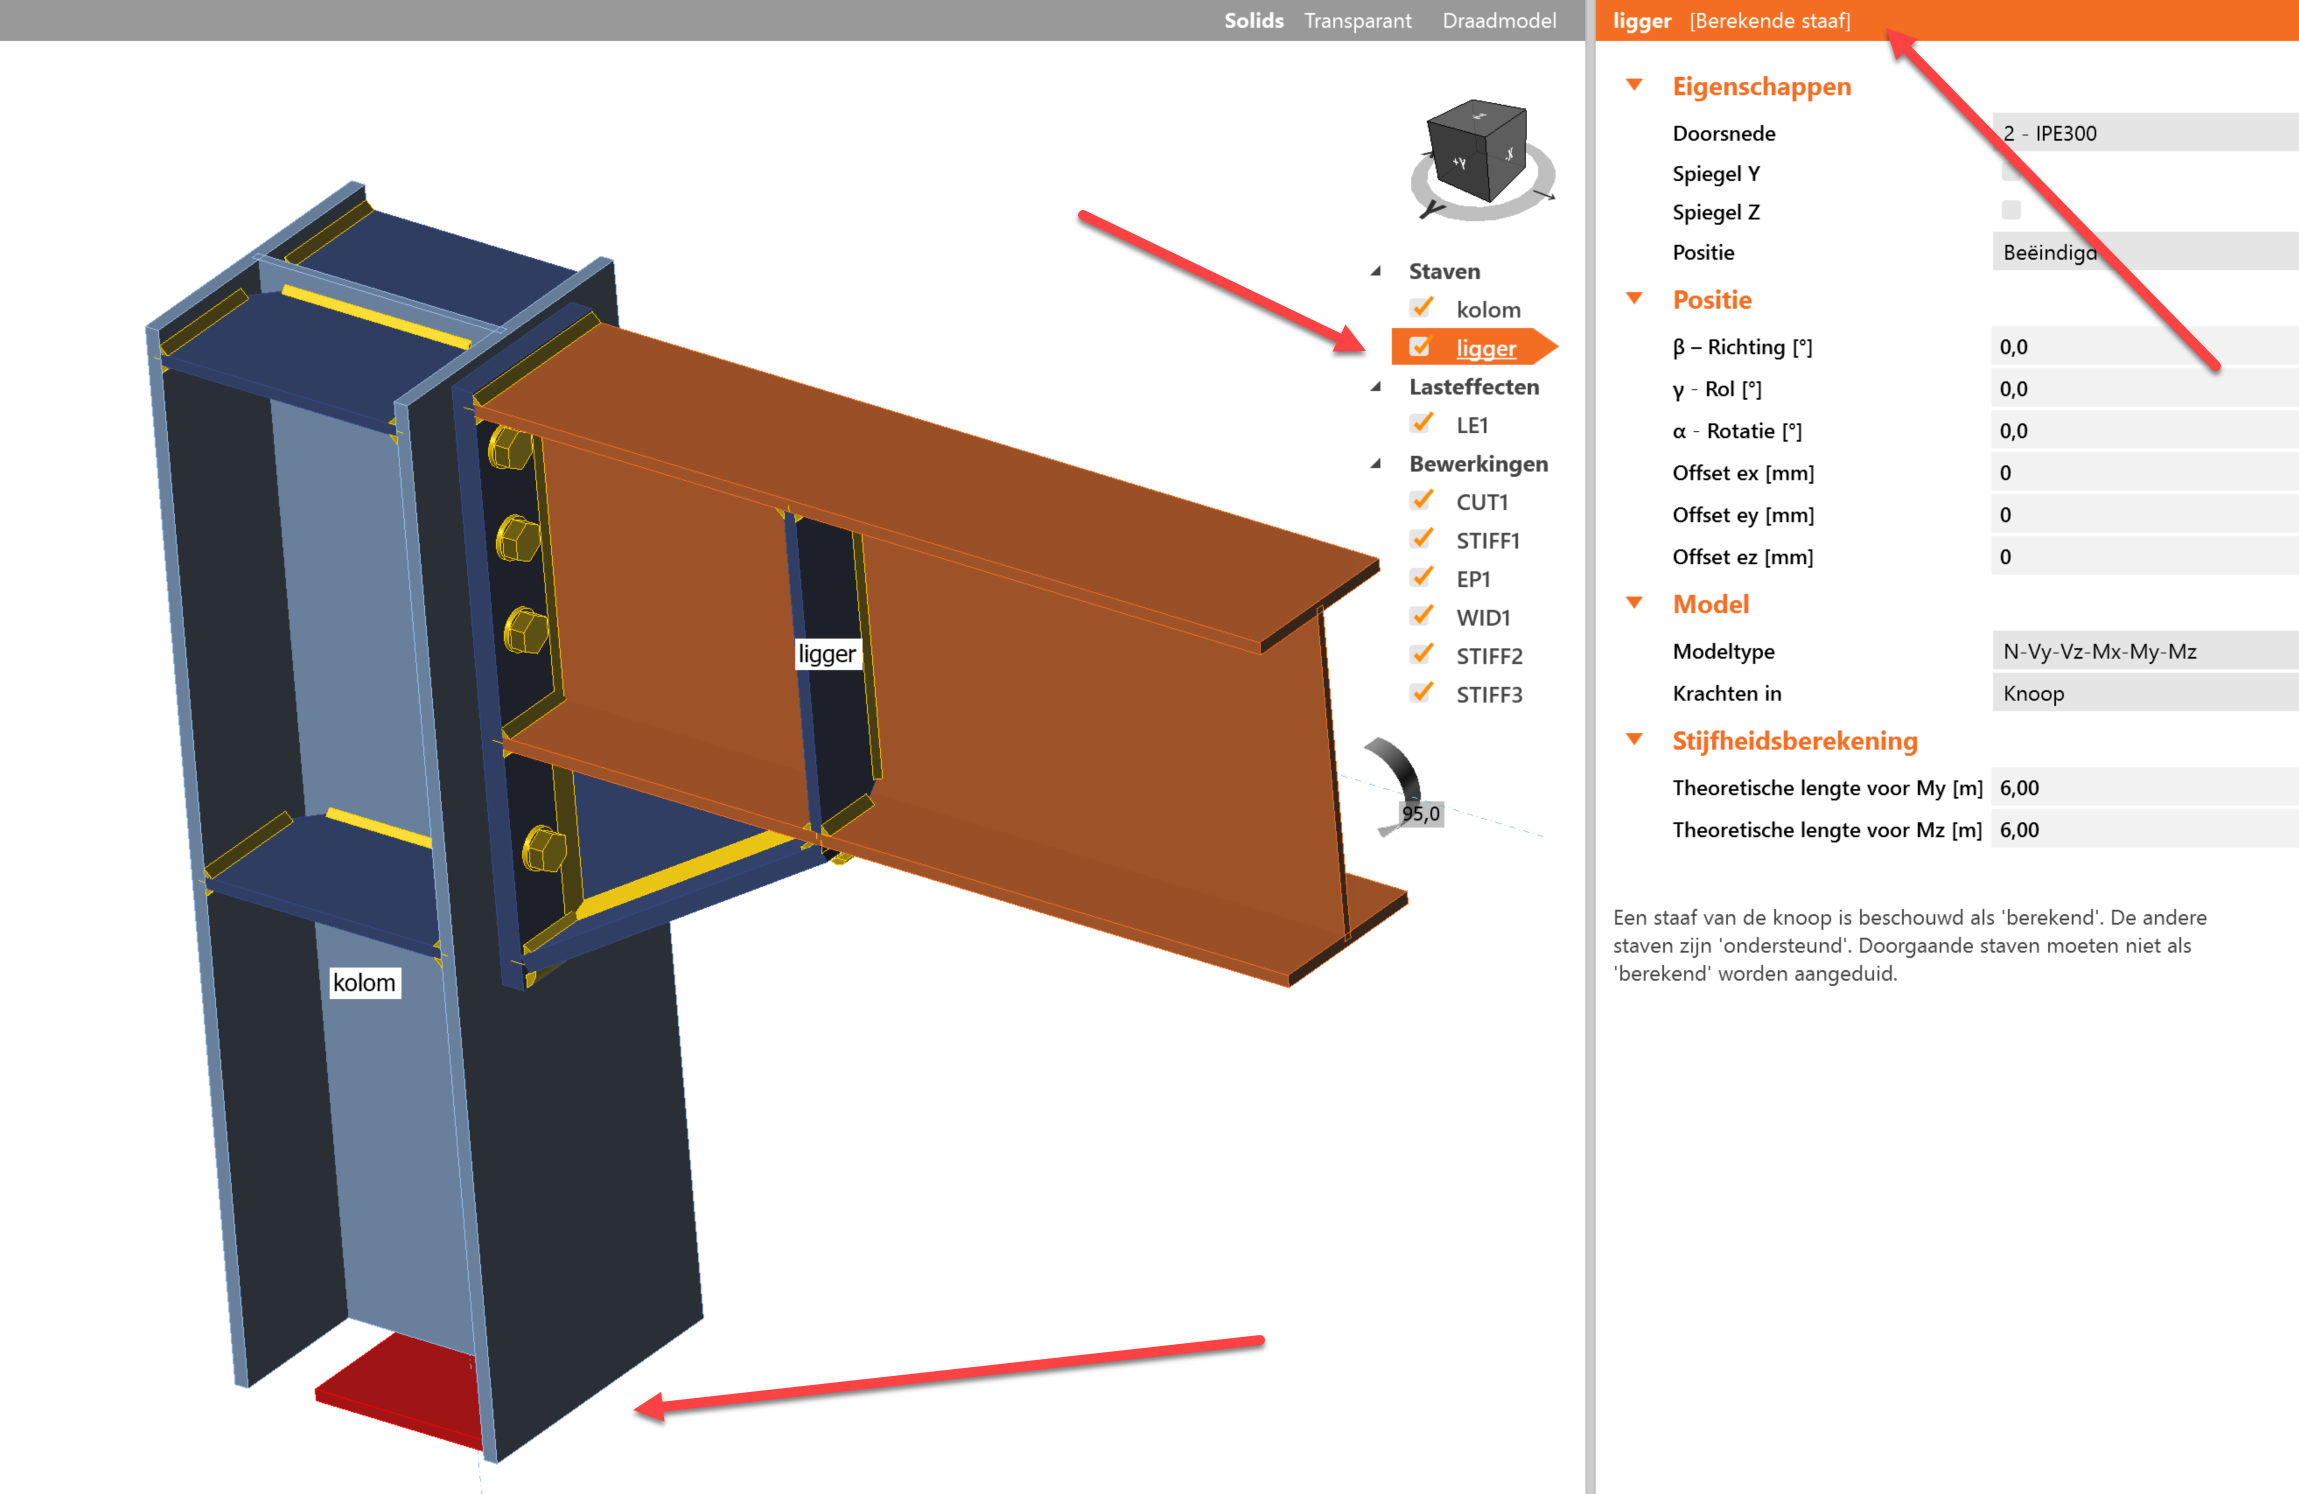Uncheck the kolom visibility checkbox
This screenshot has height=1494, width=2299.
tap(1421, 308)
